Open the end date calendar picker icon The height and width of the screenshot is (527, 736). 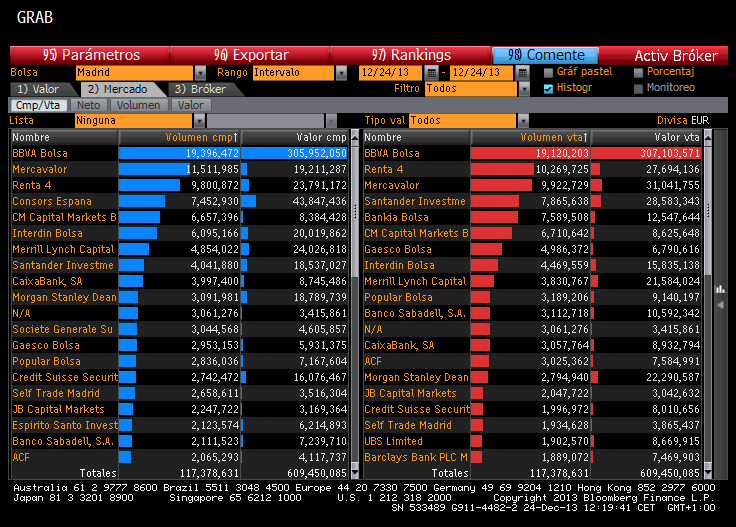[x=521, y=72]
